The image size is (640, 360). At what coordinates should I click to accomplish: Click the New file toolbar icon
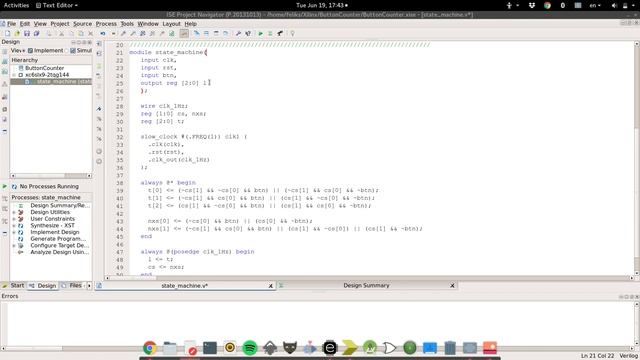tap(7, 33)
